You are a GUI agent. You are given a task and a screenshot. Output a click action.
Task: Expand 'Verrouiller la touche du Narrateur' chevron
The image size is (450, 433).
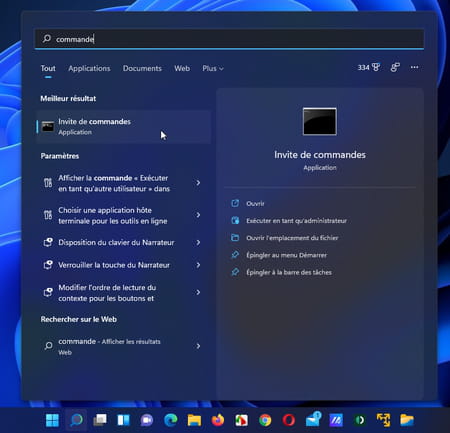pyautogui.click(x=198, y=265)
